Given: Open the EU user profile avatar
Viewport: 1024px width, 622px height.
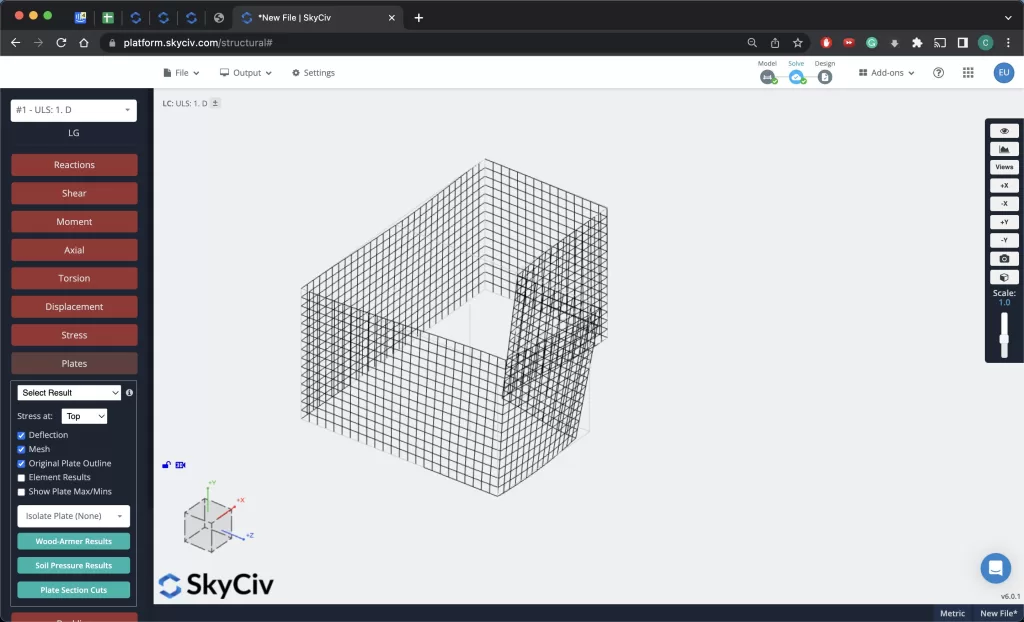Looking at the screenshot, I should tap(1004, 73).
